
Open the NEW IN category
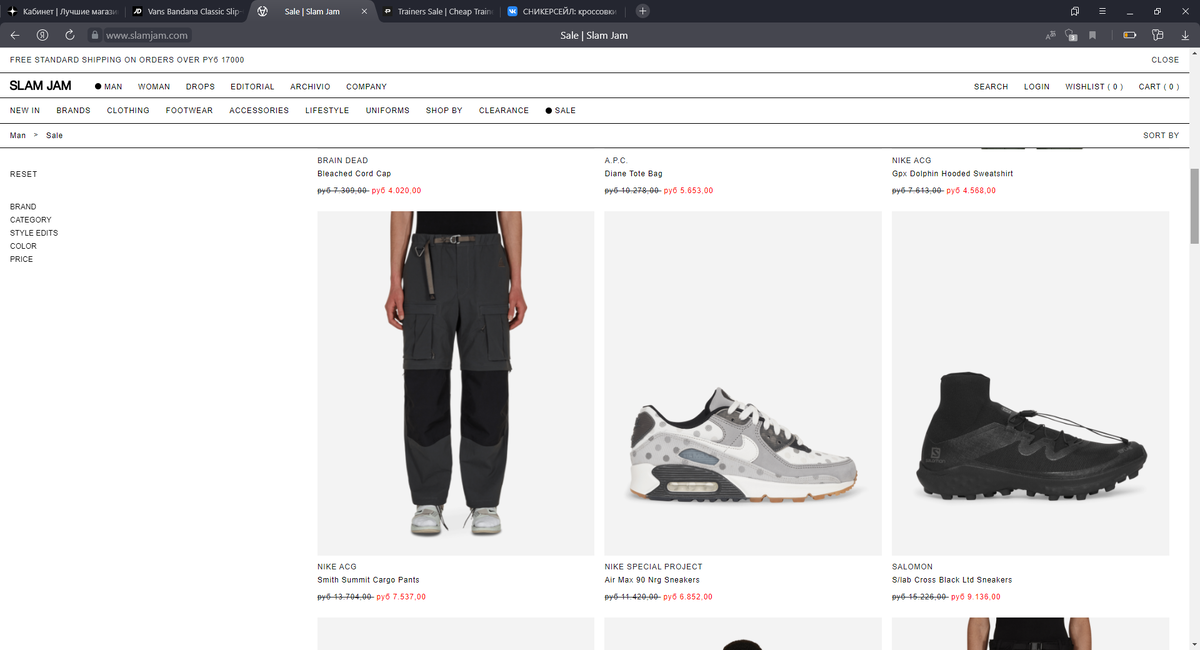click(x=25, y=111)
